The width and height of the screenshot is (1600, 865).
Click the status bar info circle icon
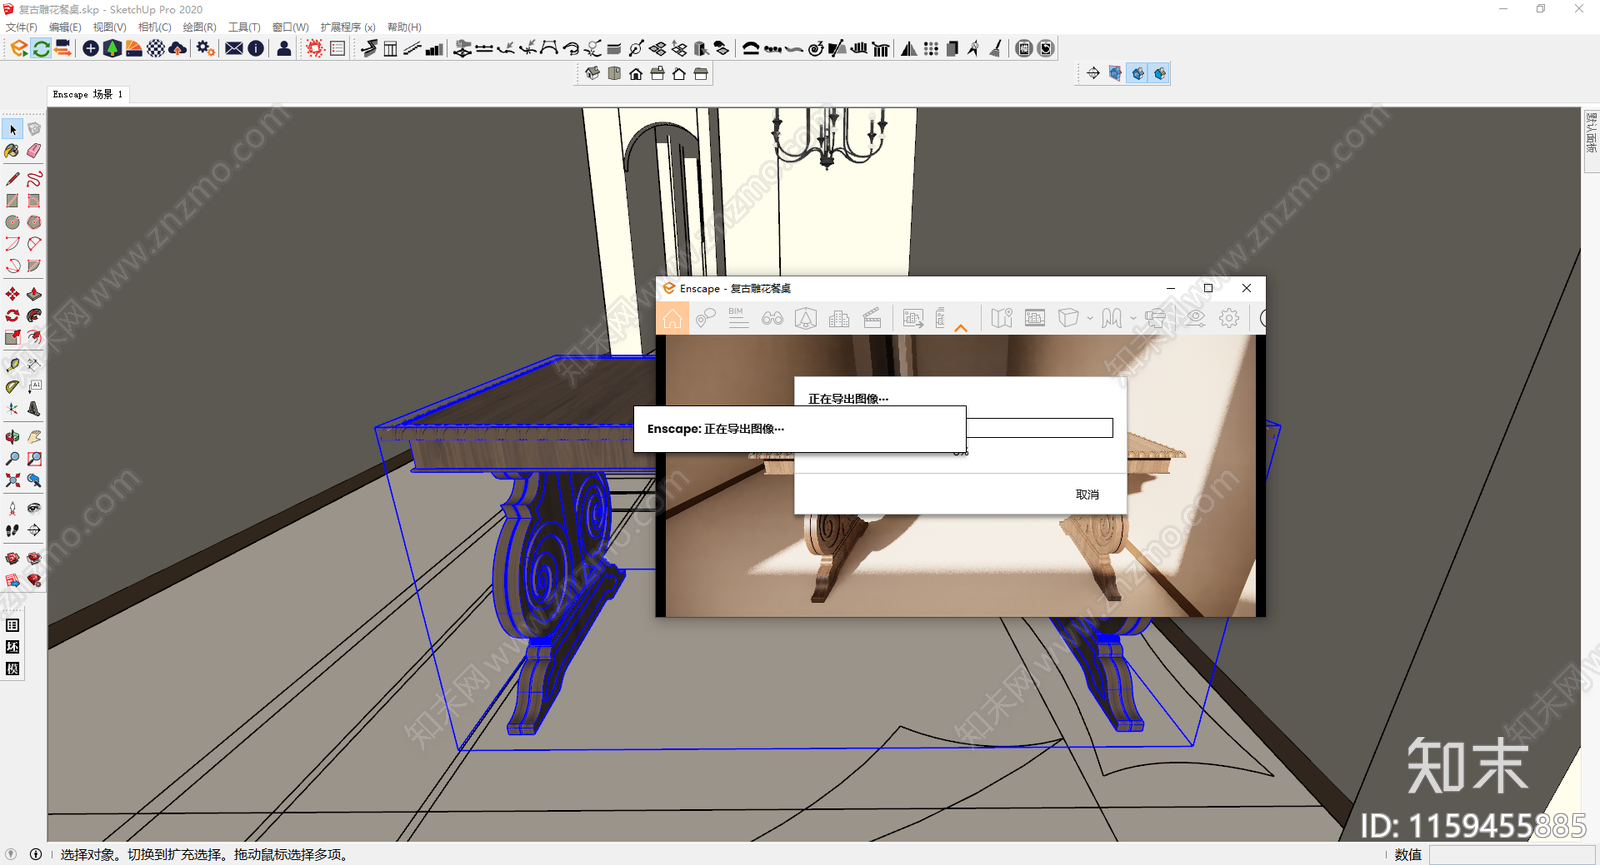click(36, 854)
